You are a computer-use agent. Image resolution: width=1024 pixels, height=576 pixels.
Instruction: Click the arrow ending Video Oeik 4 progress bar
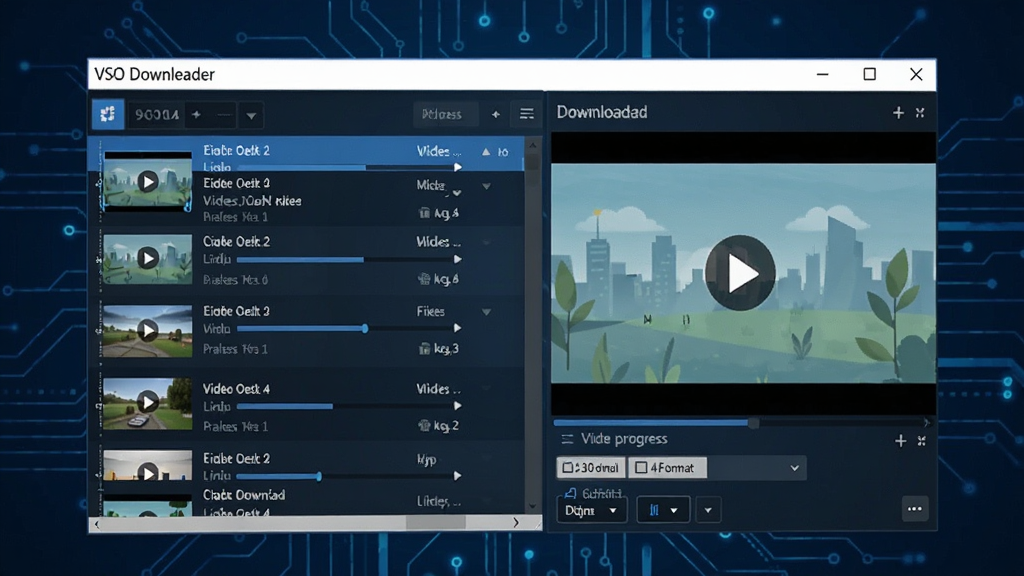458,406
